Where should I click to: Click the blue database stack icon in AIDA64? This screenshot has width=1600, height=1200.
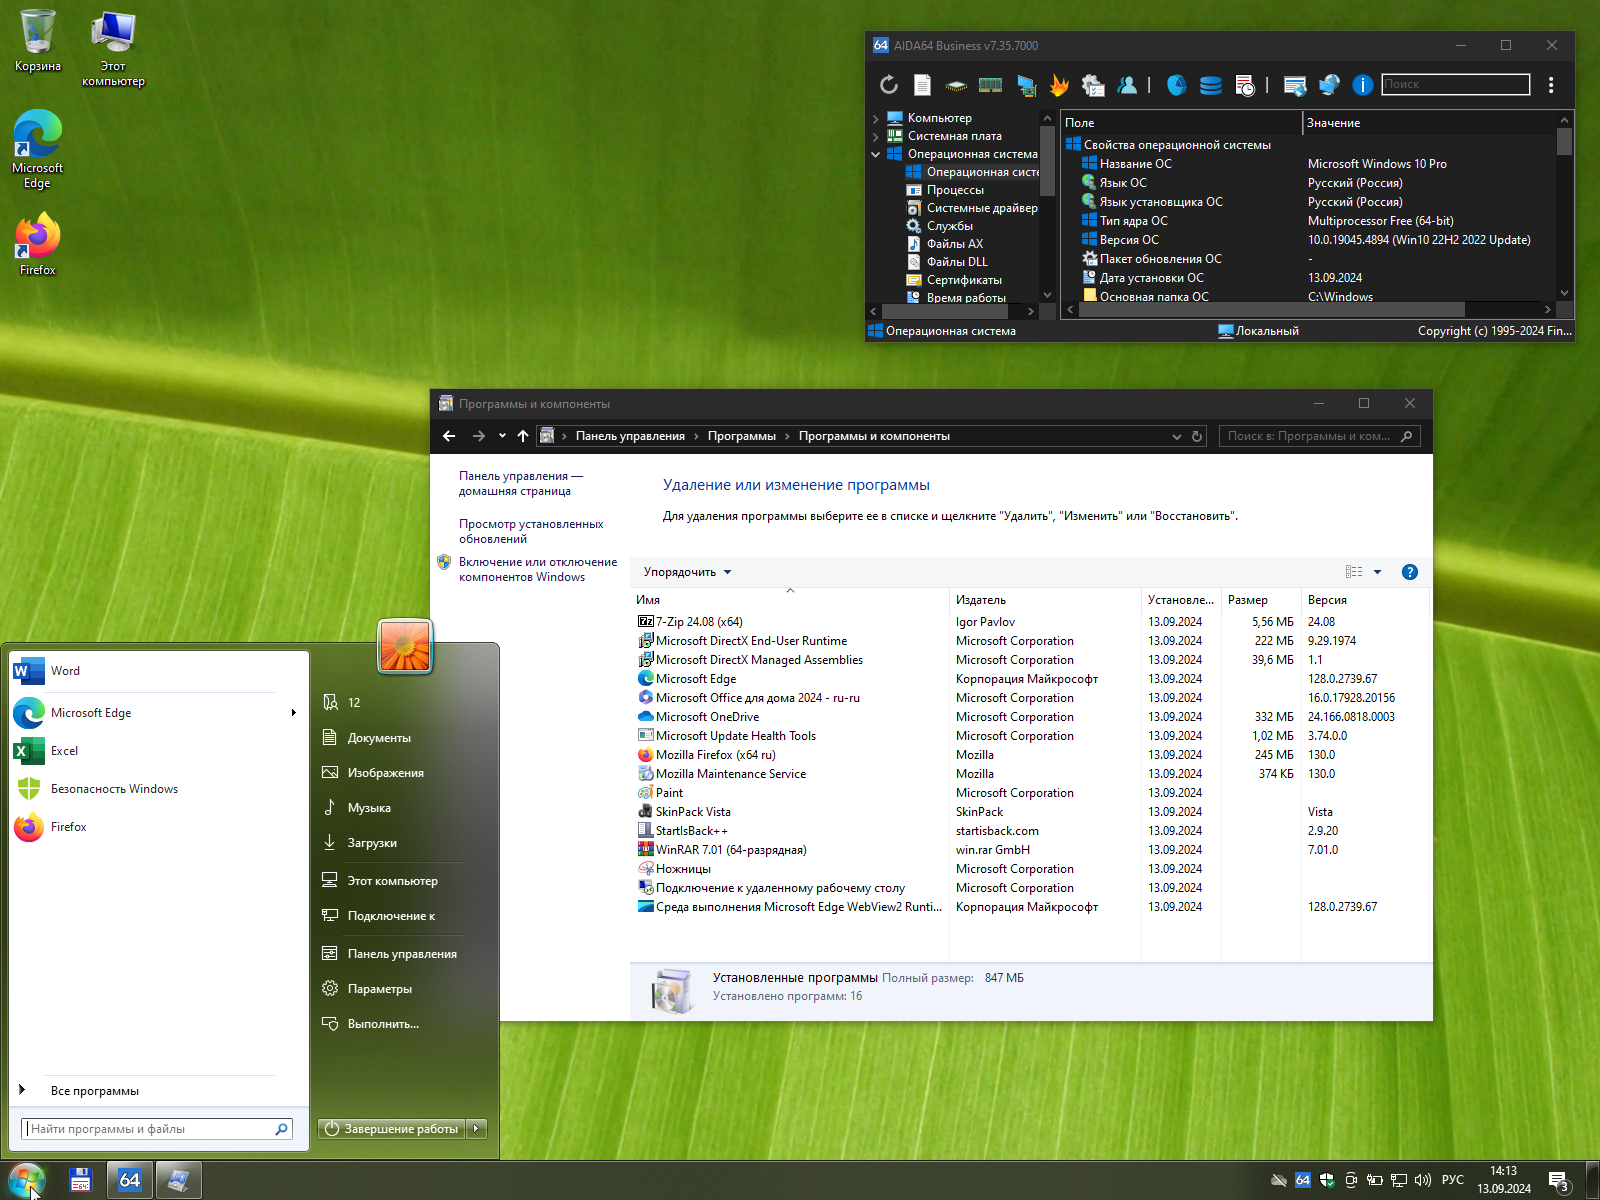(x=1211, y=85)
